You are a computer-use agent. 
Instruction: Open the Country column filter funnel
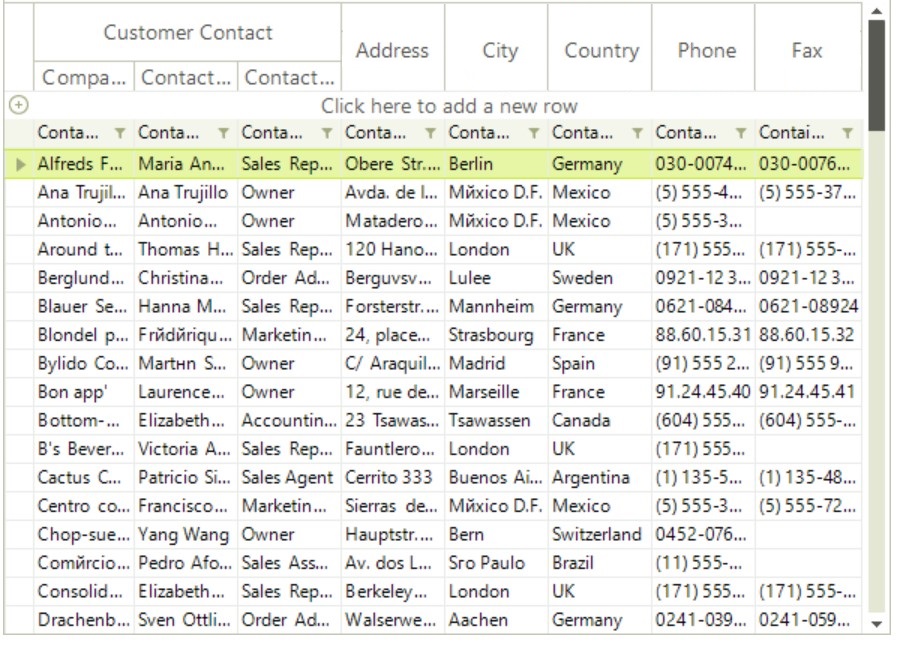(x=638, y=133)
